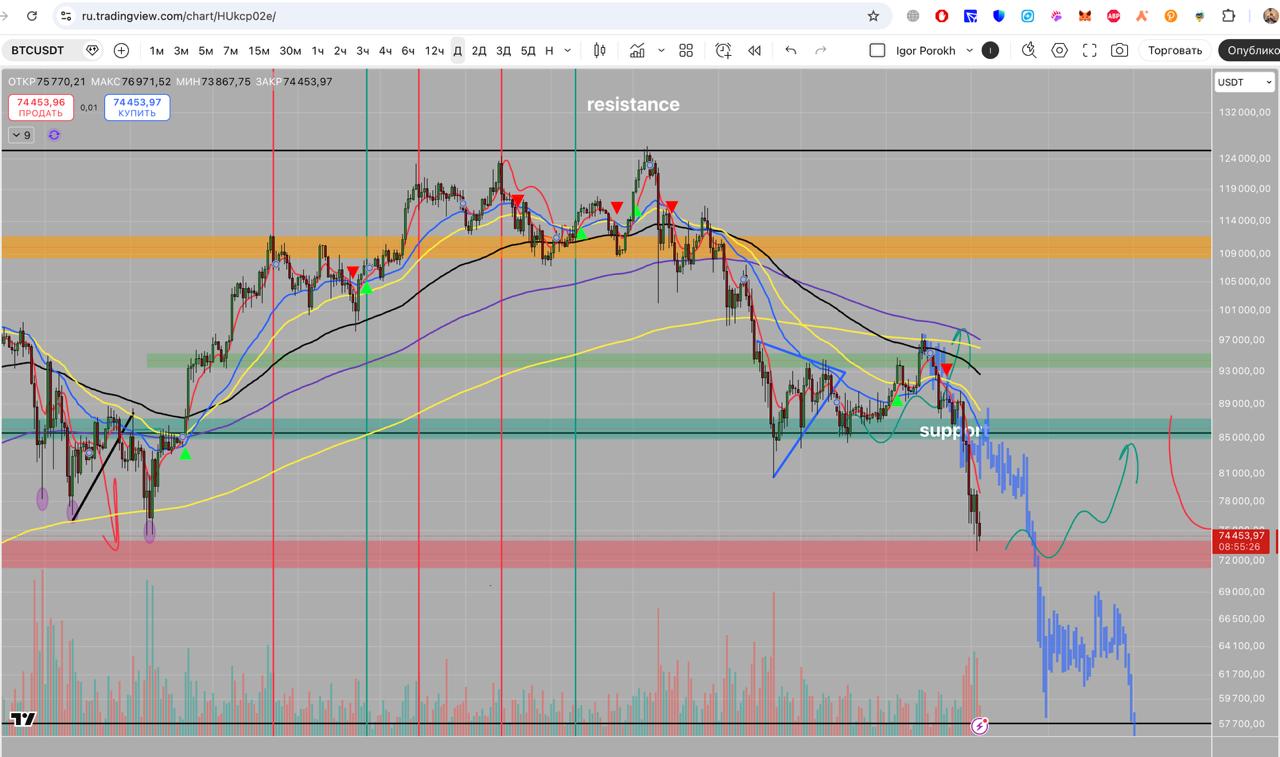Image resolution: width=1280 pixels, height=757 pixels.
Task: Switch to the 15м timeframe
Action: [x=259, y=51]
